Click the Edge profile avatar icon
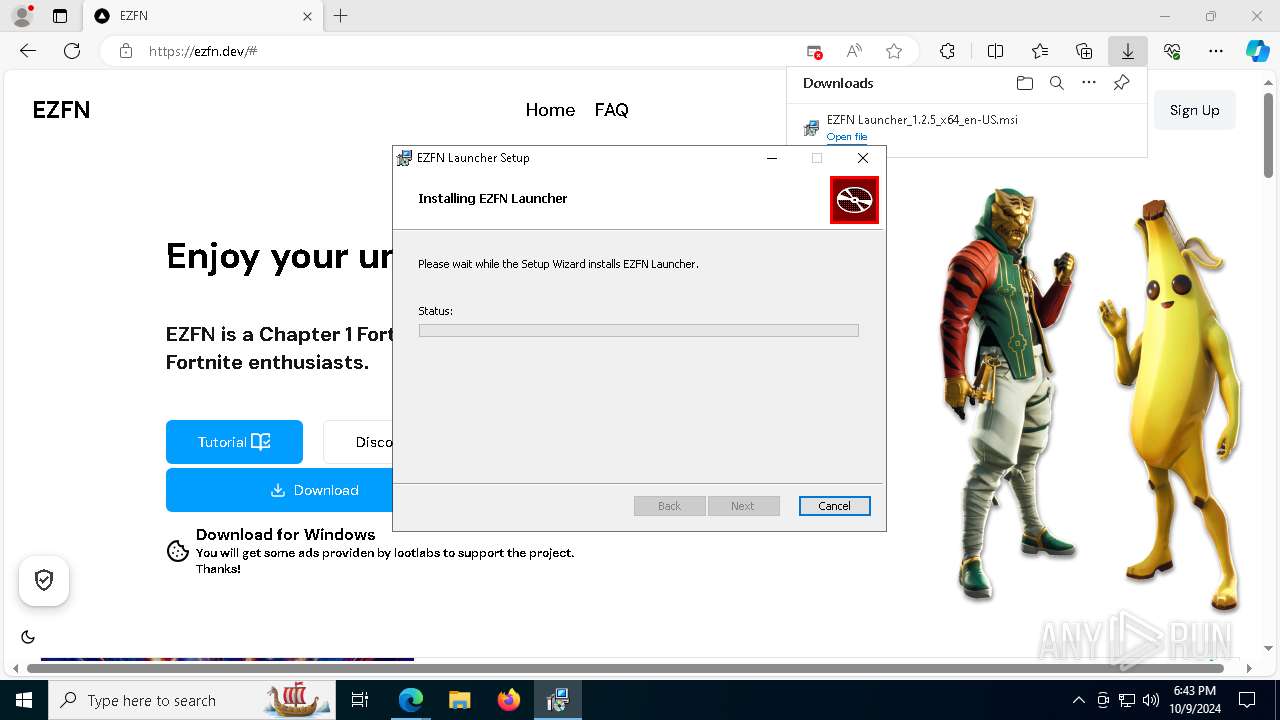The height and width of the screenshot is (720, 1280). (x=22, y=16)
